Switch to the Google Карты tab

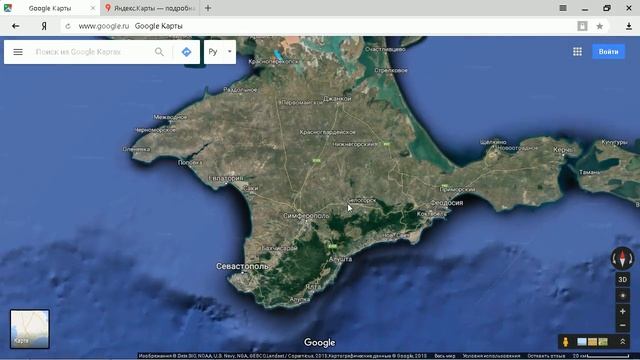[49, 8]
